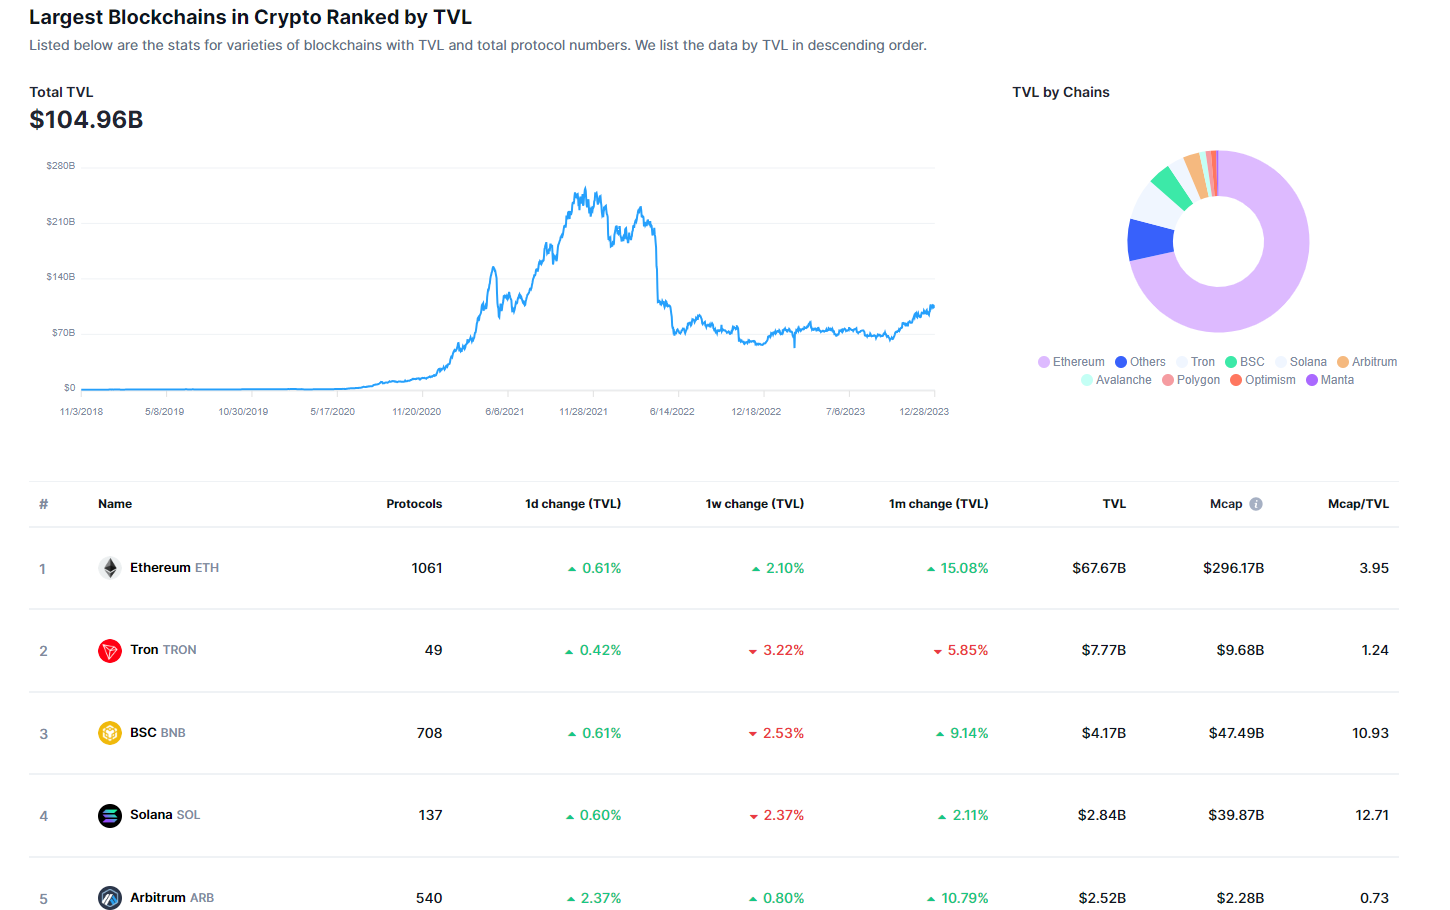1450x910 pixels.
Task: Open the Solana SOL chain link
Action: click(x=165, y=815)
